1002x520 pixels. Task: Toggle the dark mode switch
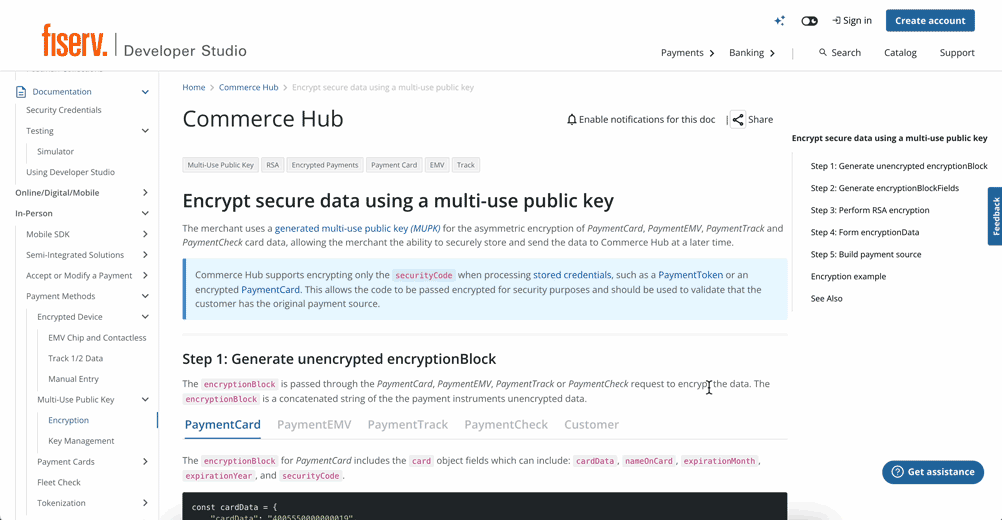pos(809,21)
